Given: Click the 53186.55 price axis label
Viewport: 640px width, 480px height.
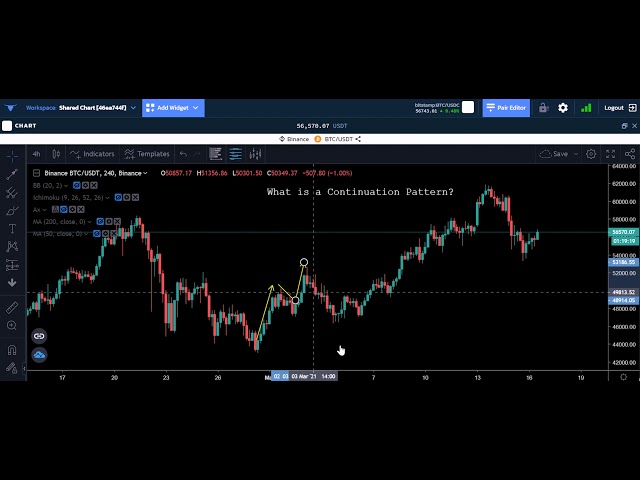Looking at the screenshot, I should tap(624, 262).
